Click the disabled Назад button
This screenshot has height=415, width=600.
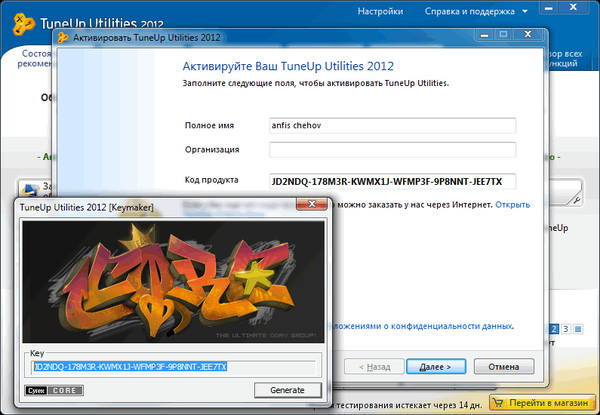374,366
